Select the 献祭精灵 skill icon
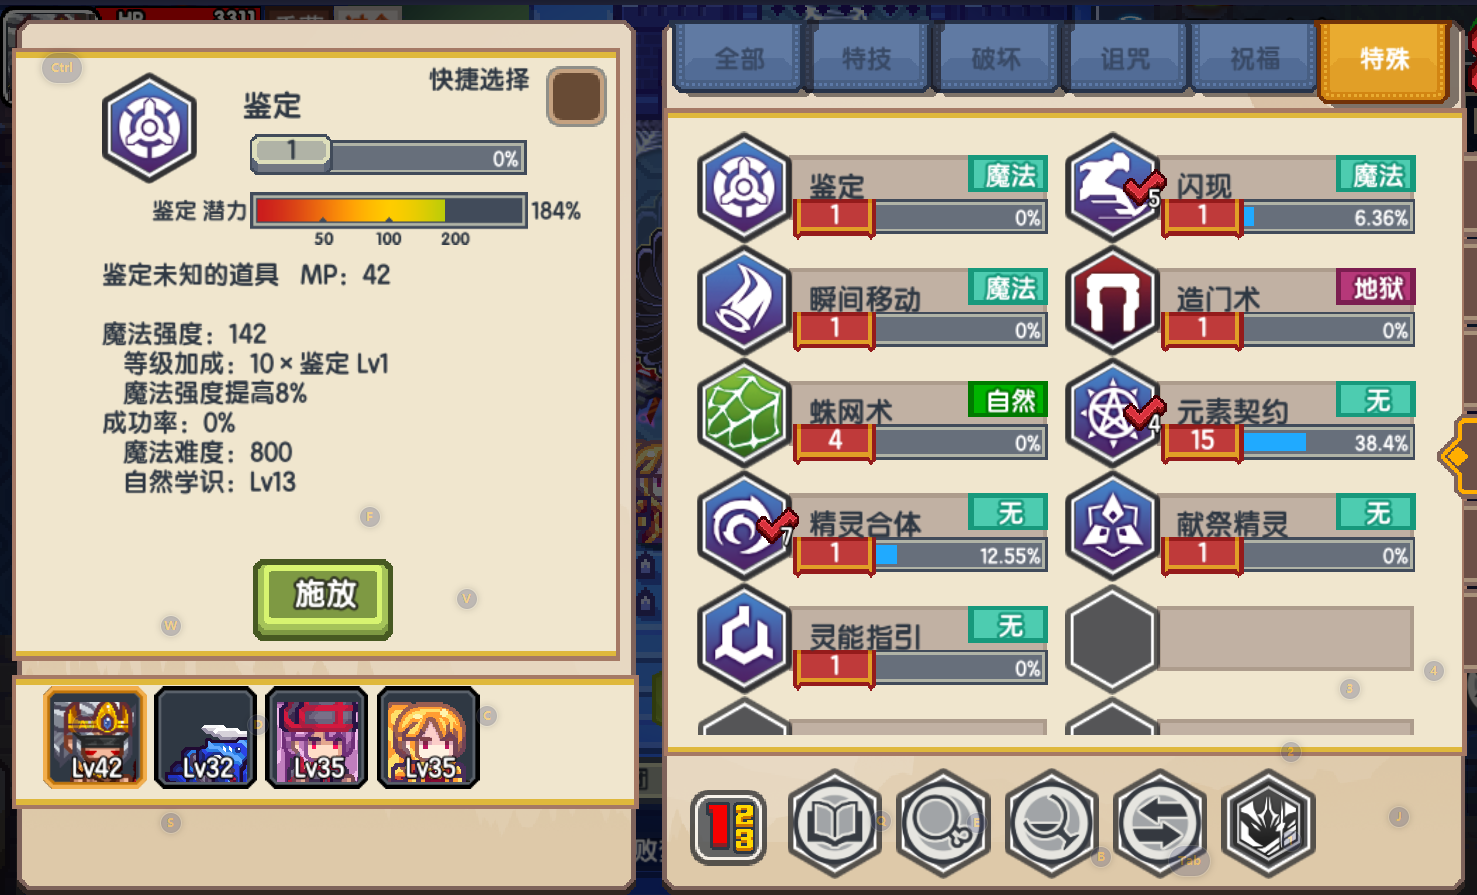Screen dimensions: 1477x895 1112,526
